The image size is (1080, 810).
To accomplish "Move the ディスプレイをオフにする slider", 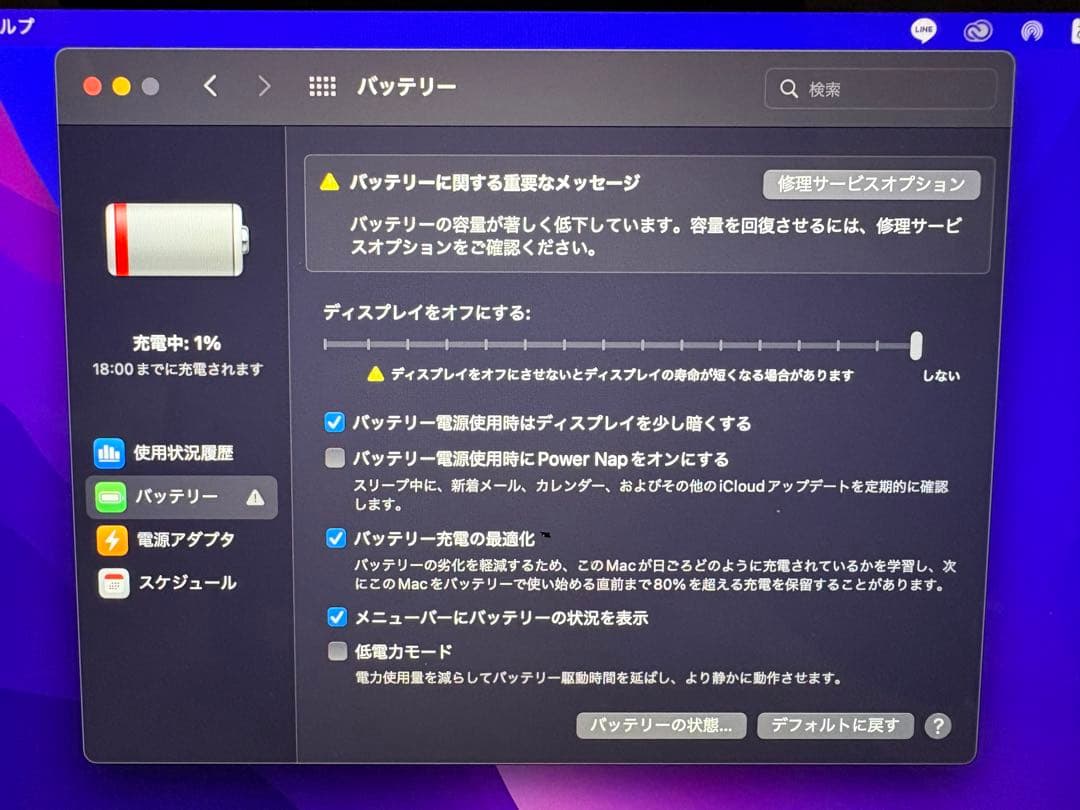I will tap(914, 344).
